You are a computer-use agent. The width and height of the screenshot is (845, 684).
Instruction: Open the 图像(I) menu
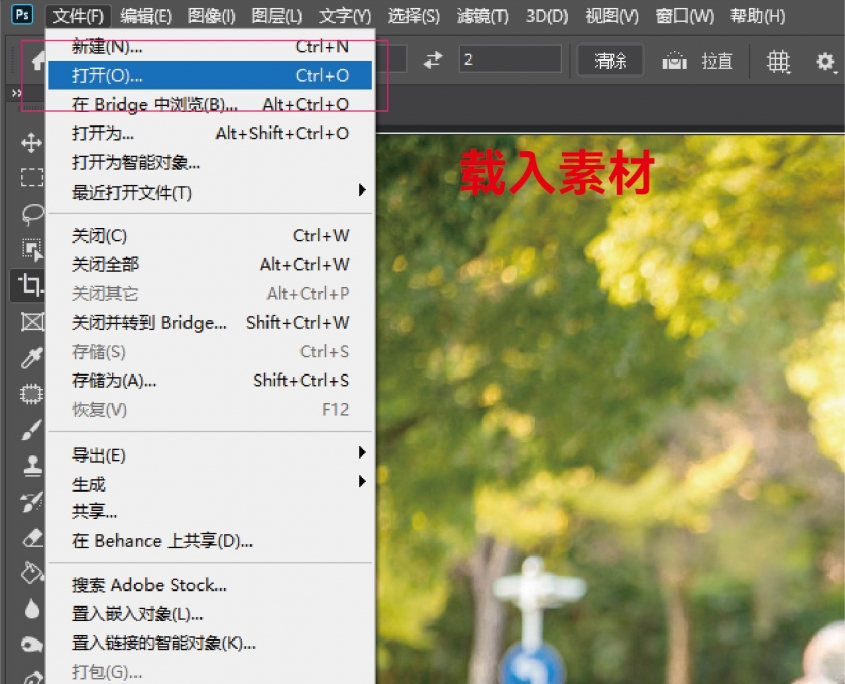coord(211,16)
